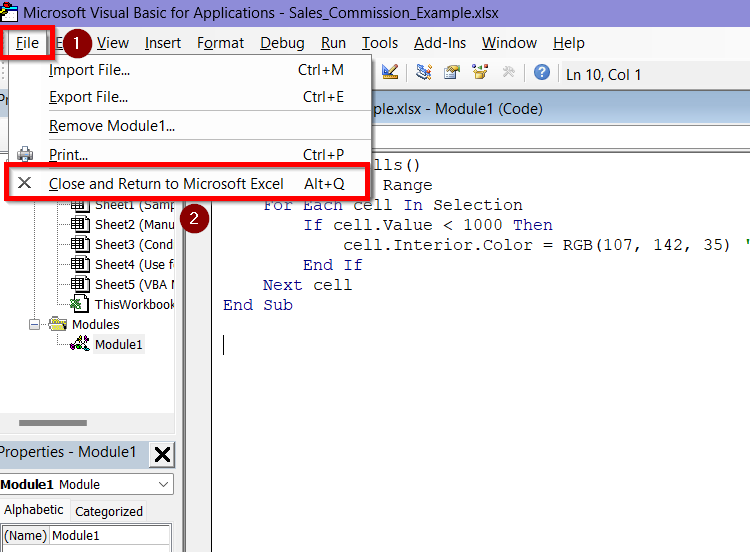The width and height of the screenshot is (750, 552).
Task: Open the Insert menu
Action: click(x=163, y=43)
